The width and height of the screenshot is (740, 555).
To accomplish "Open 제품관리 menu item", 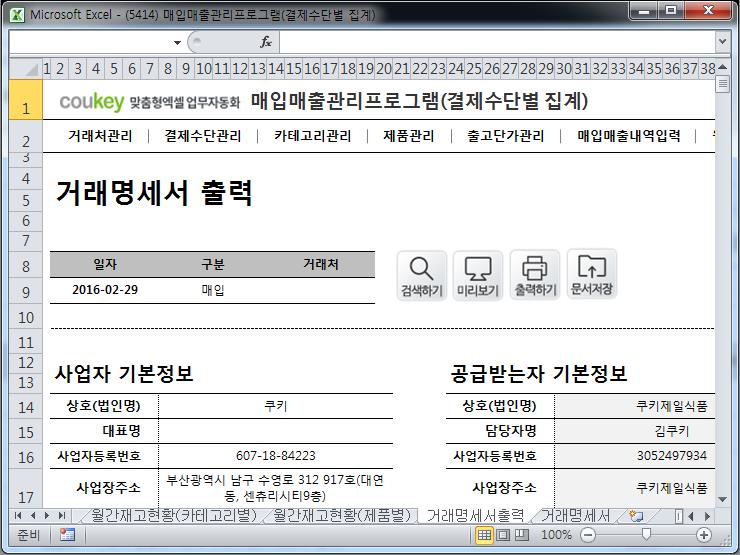I will click(x=409, y=136).
